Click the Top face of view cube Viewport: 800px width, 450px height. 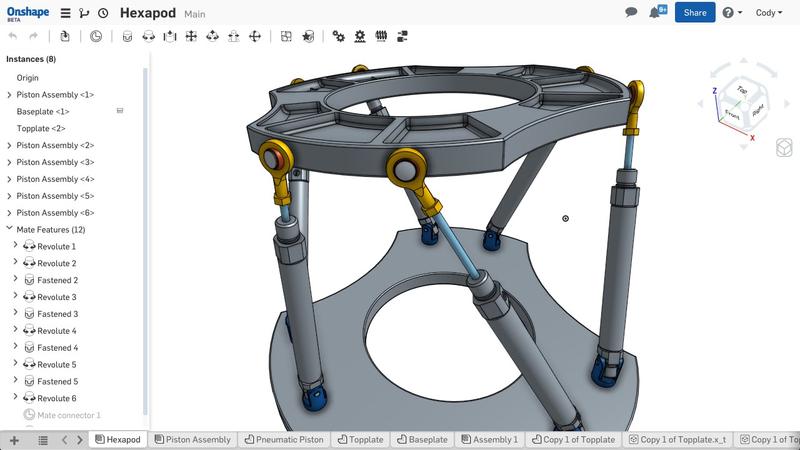(x=742, y=89)
